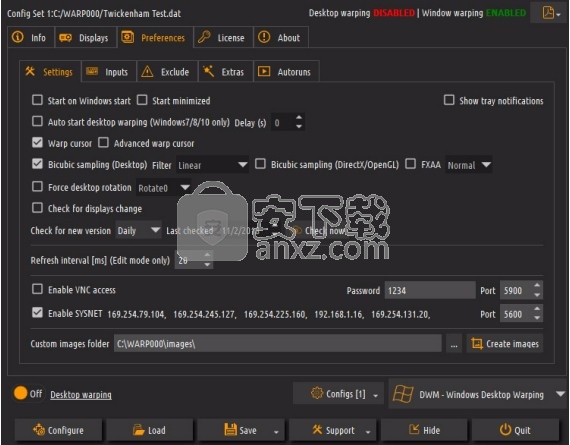570x445 pixels.
Task: Enable Start on Windows start checkbox
Action: 37,100
